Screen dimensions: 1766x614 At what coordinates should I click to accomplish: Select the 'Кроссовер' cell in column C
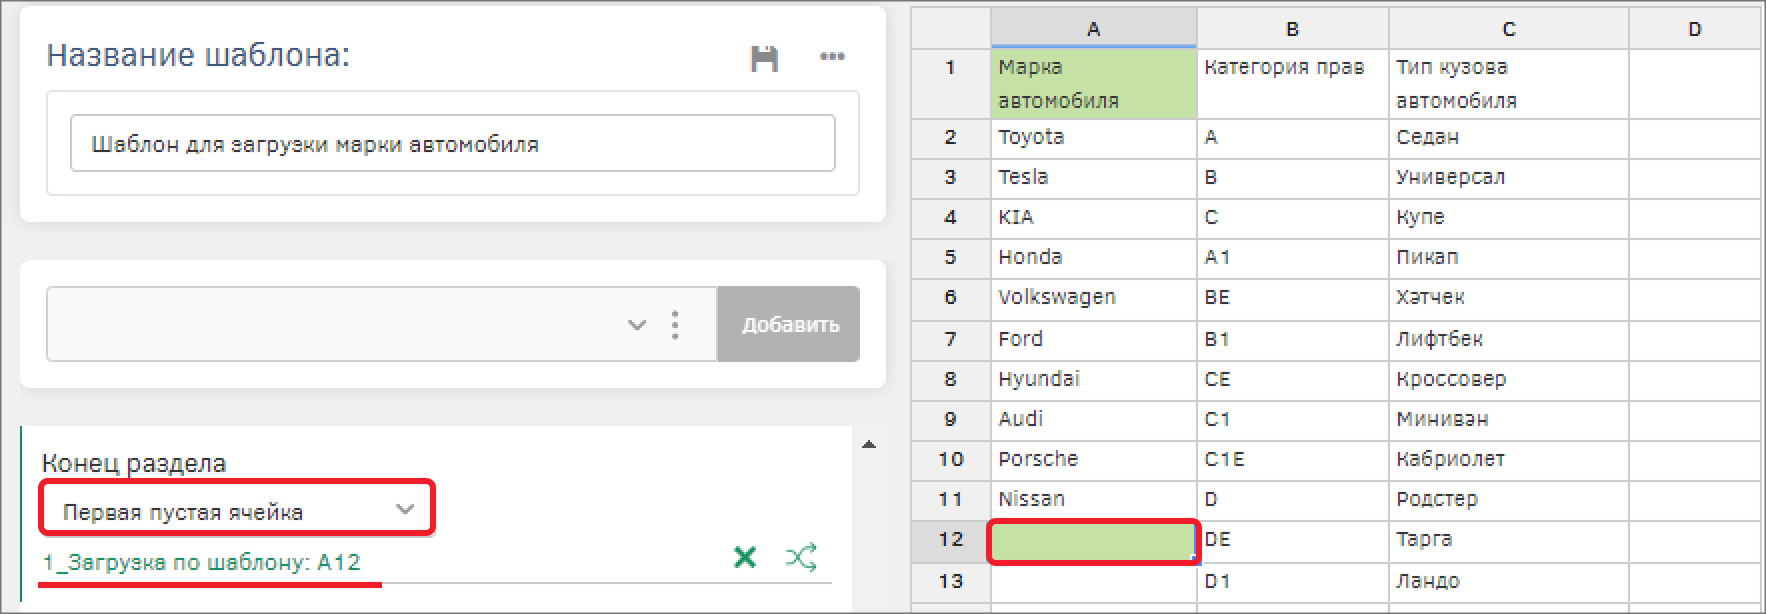coord(1508,379)
